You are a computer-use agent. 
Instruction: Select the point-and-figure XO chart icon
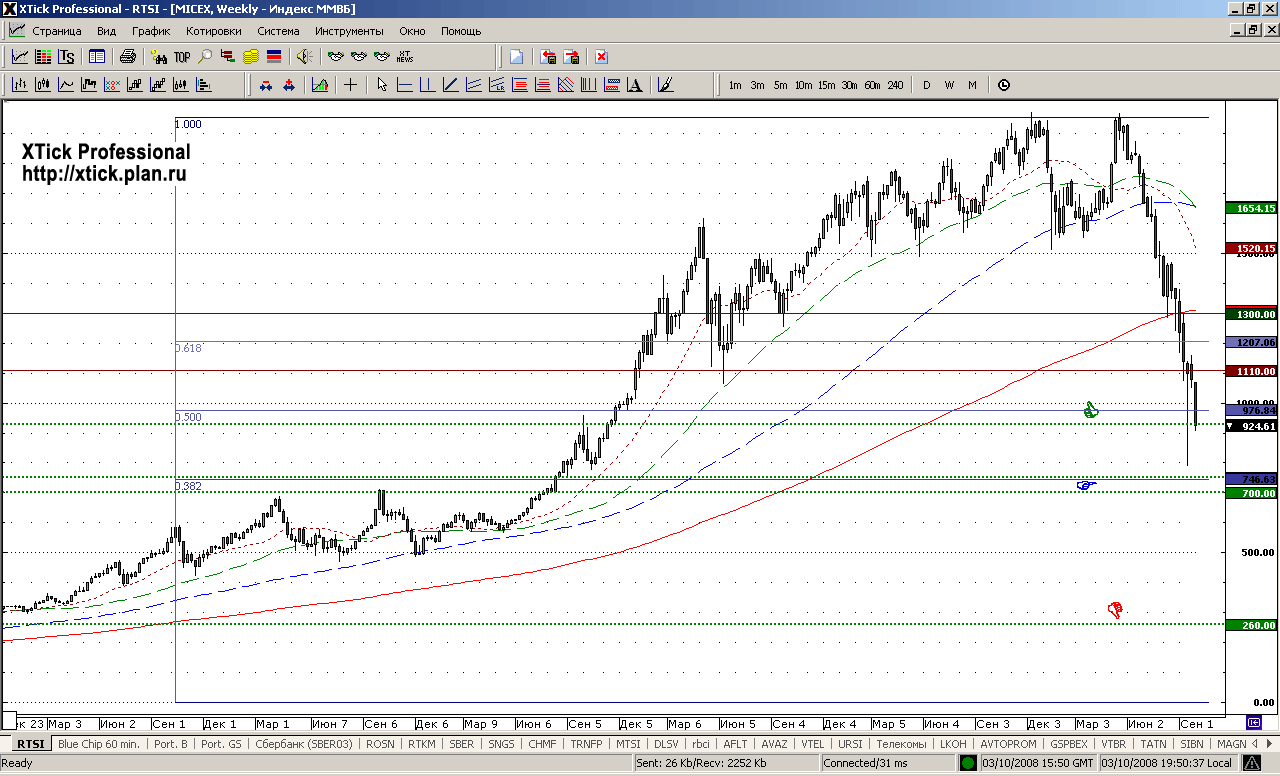click(x=112, y=85)
